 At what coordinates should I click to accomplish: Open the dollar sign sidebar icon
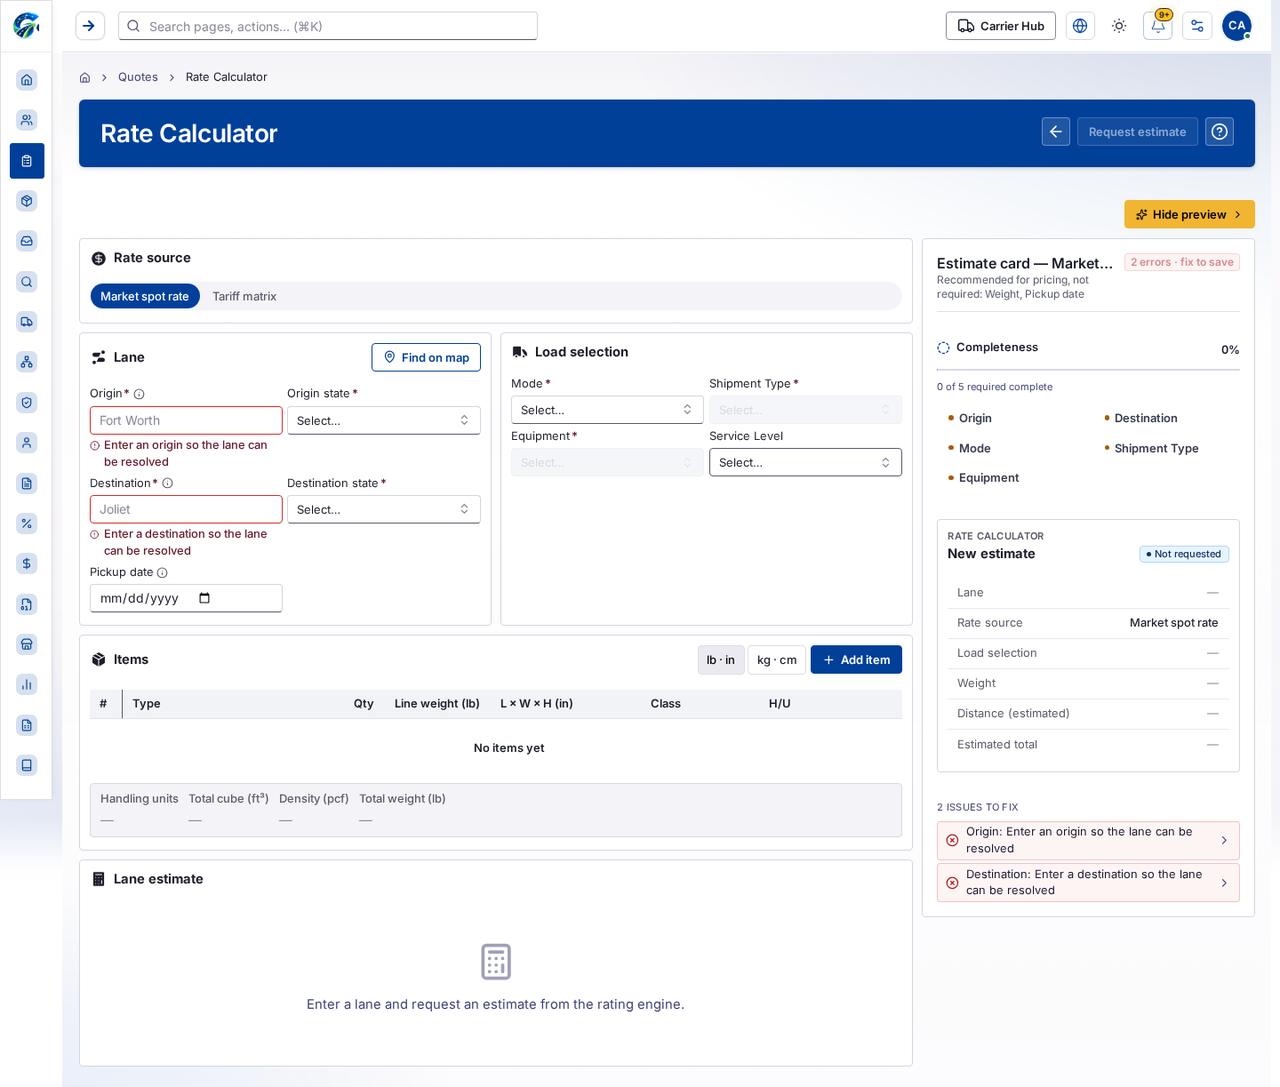(27, 563)
